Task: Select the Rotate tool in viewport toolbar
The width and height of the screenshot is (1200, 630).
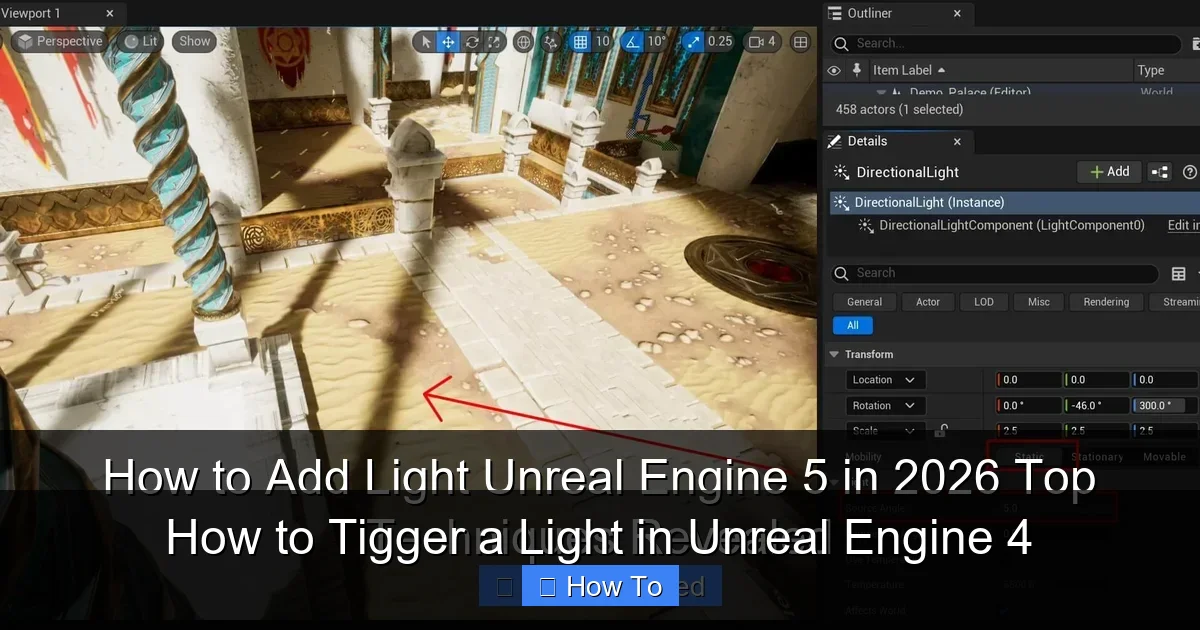Action: point(470,42)
